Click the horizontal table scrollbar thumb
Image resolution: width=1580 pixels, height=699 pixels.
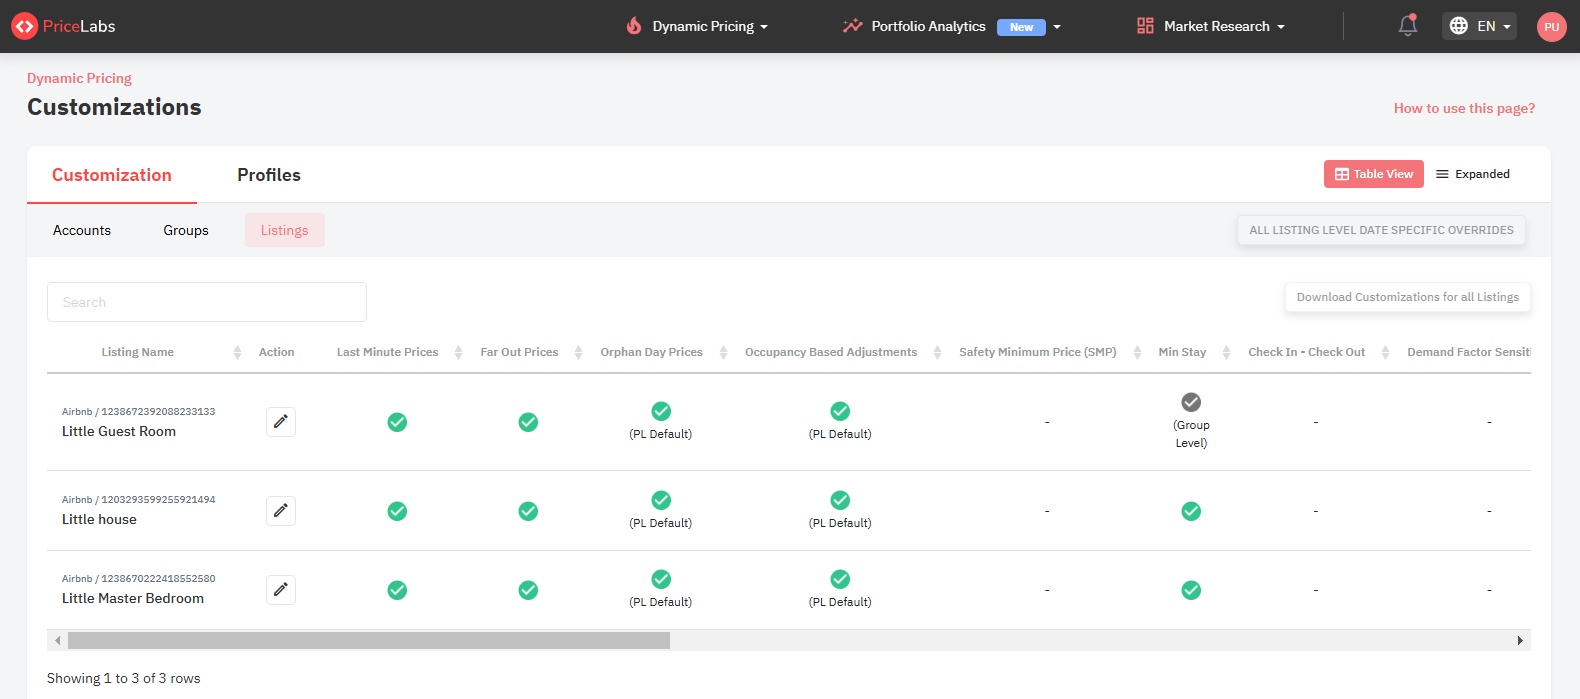point(369,640)
